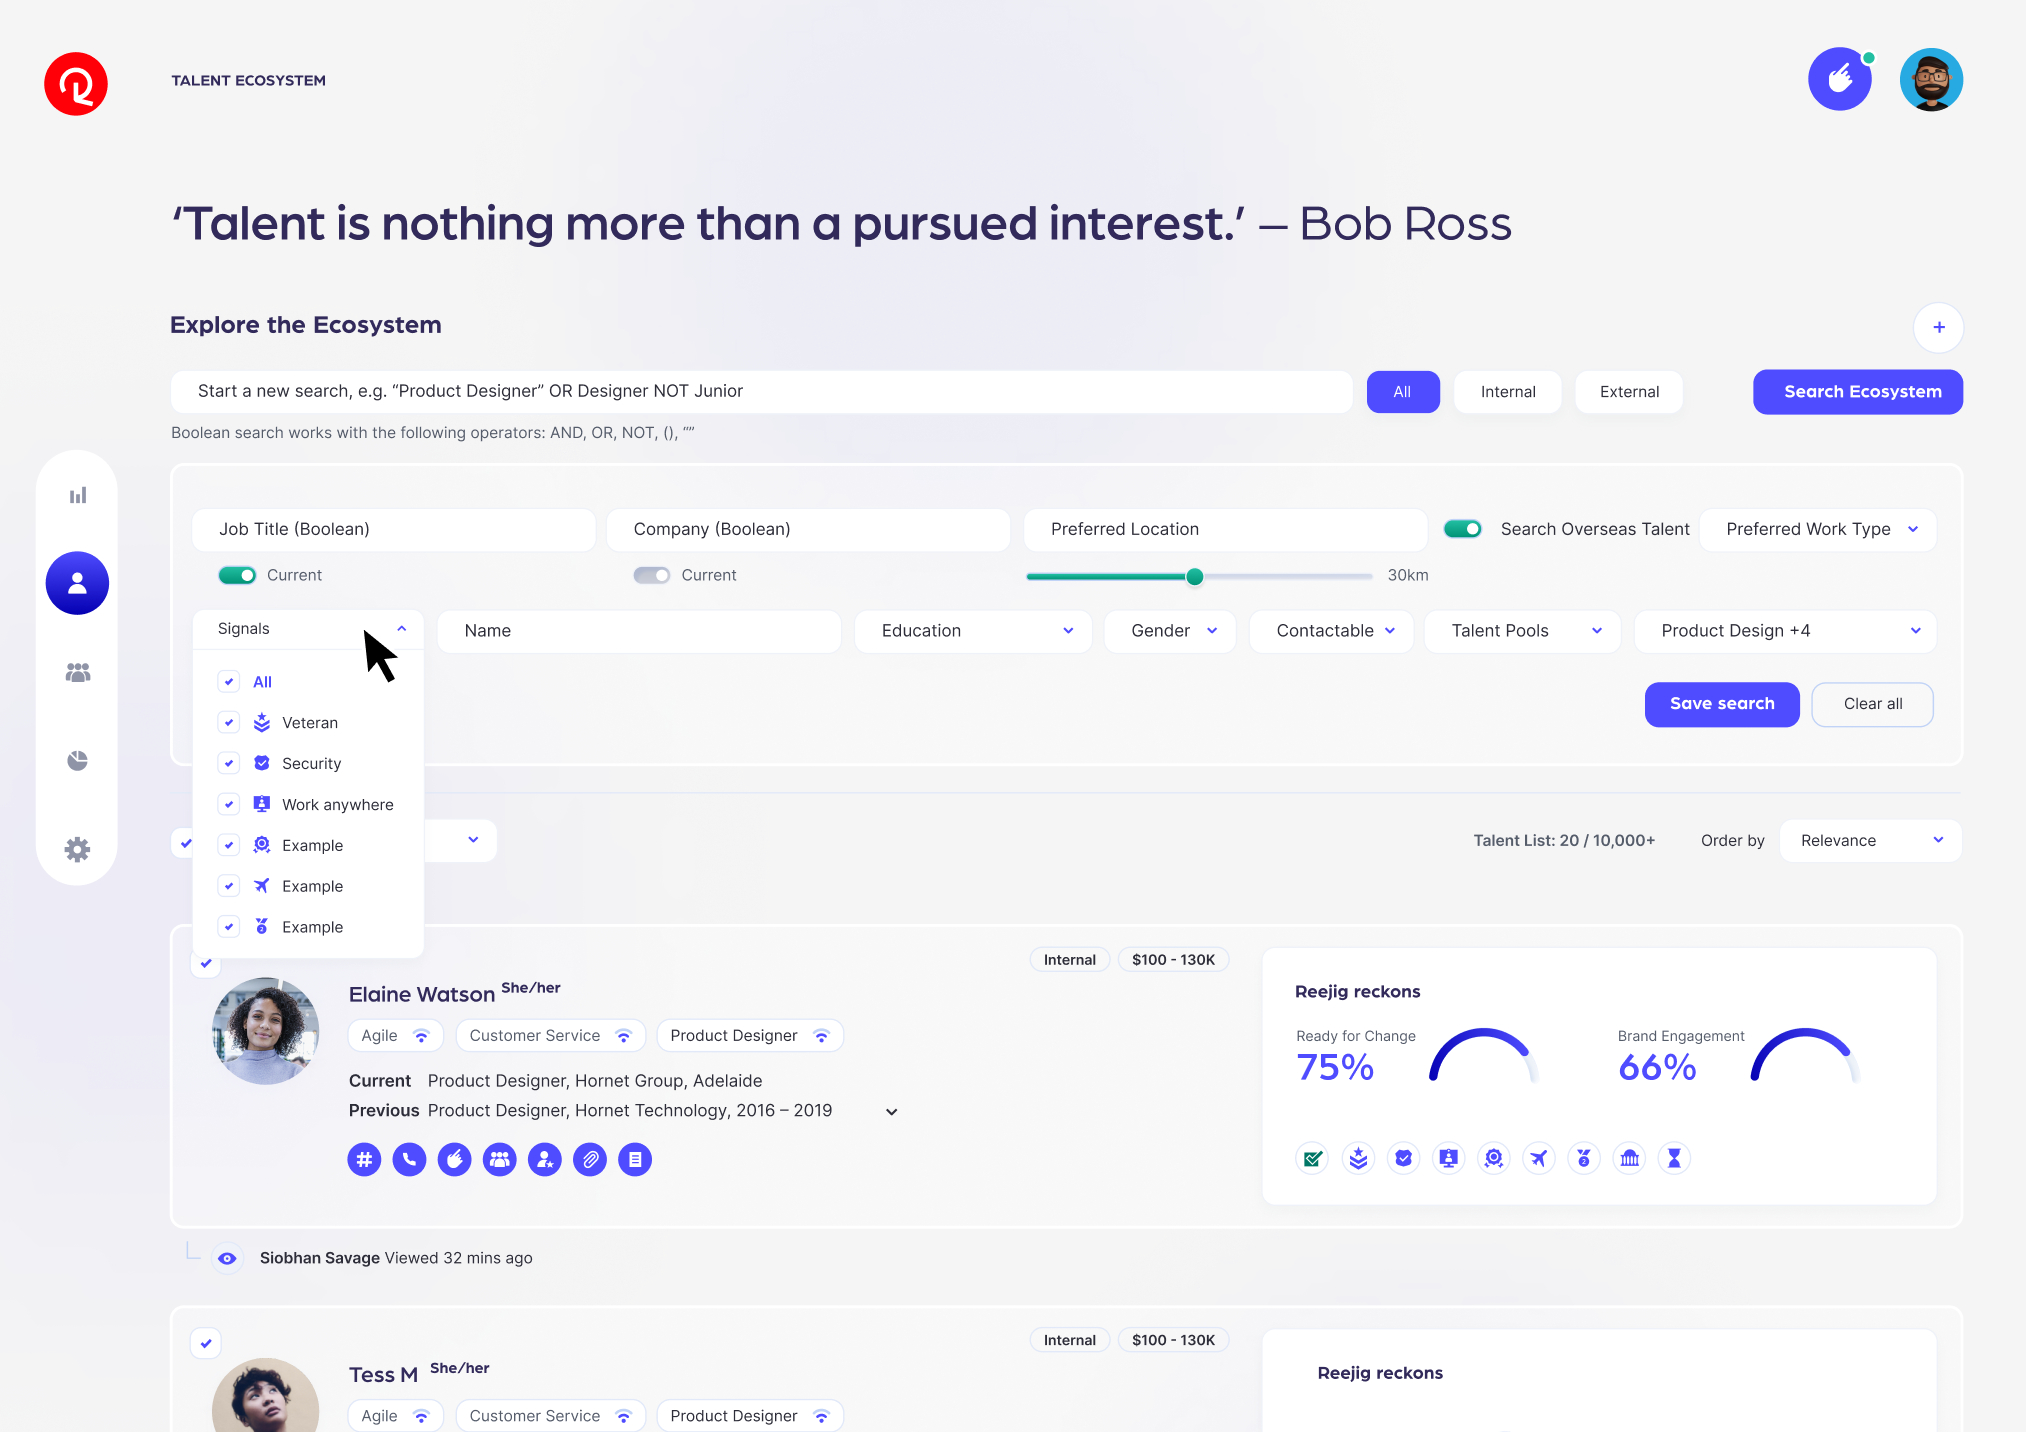Click the Save search button
This screenshot has height=1432, width=2026.
[x=1721, y=704]
